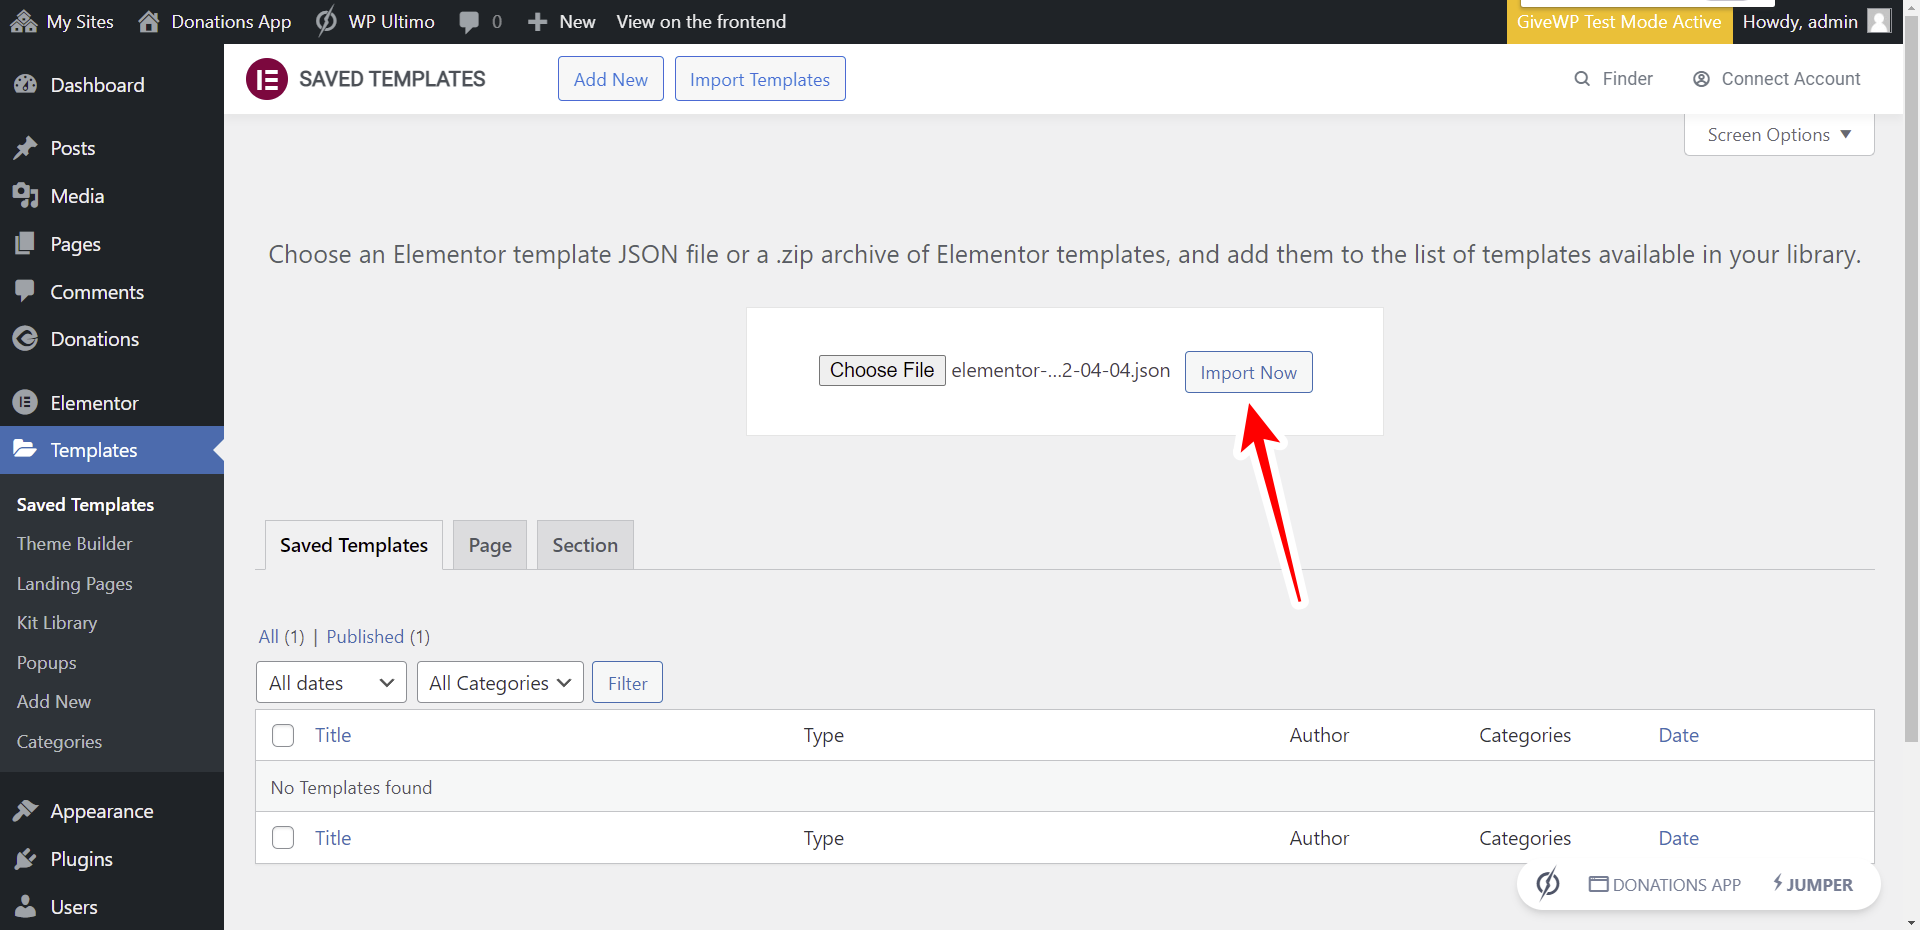Switch to the Page tab

point(490,545)
